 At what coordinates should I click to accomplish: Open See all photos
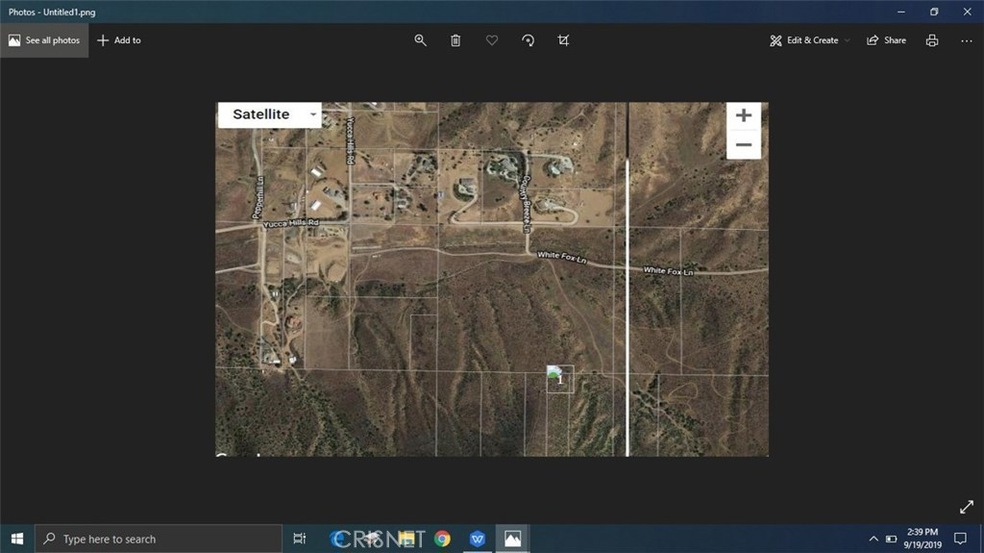[x=44, y=40]
